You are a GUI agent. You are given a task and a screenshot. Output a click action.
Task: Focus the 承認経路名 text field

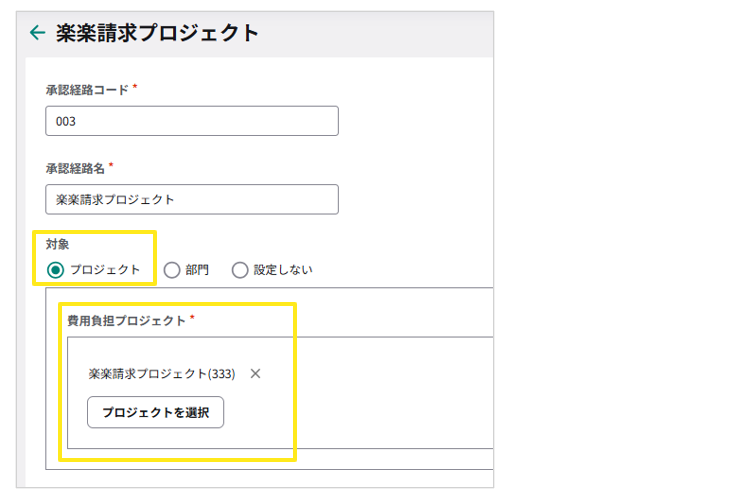click(191, 199)
